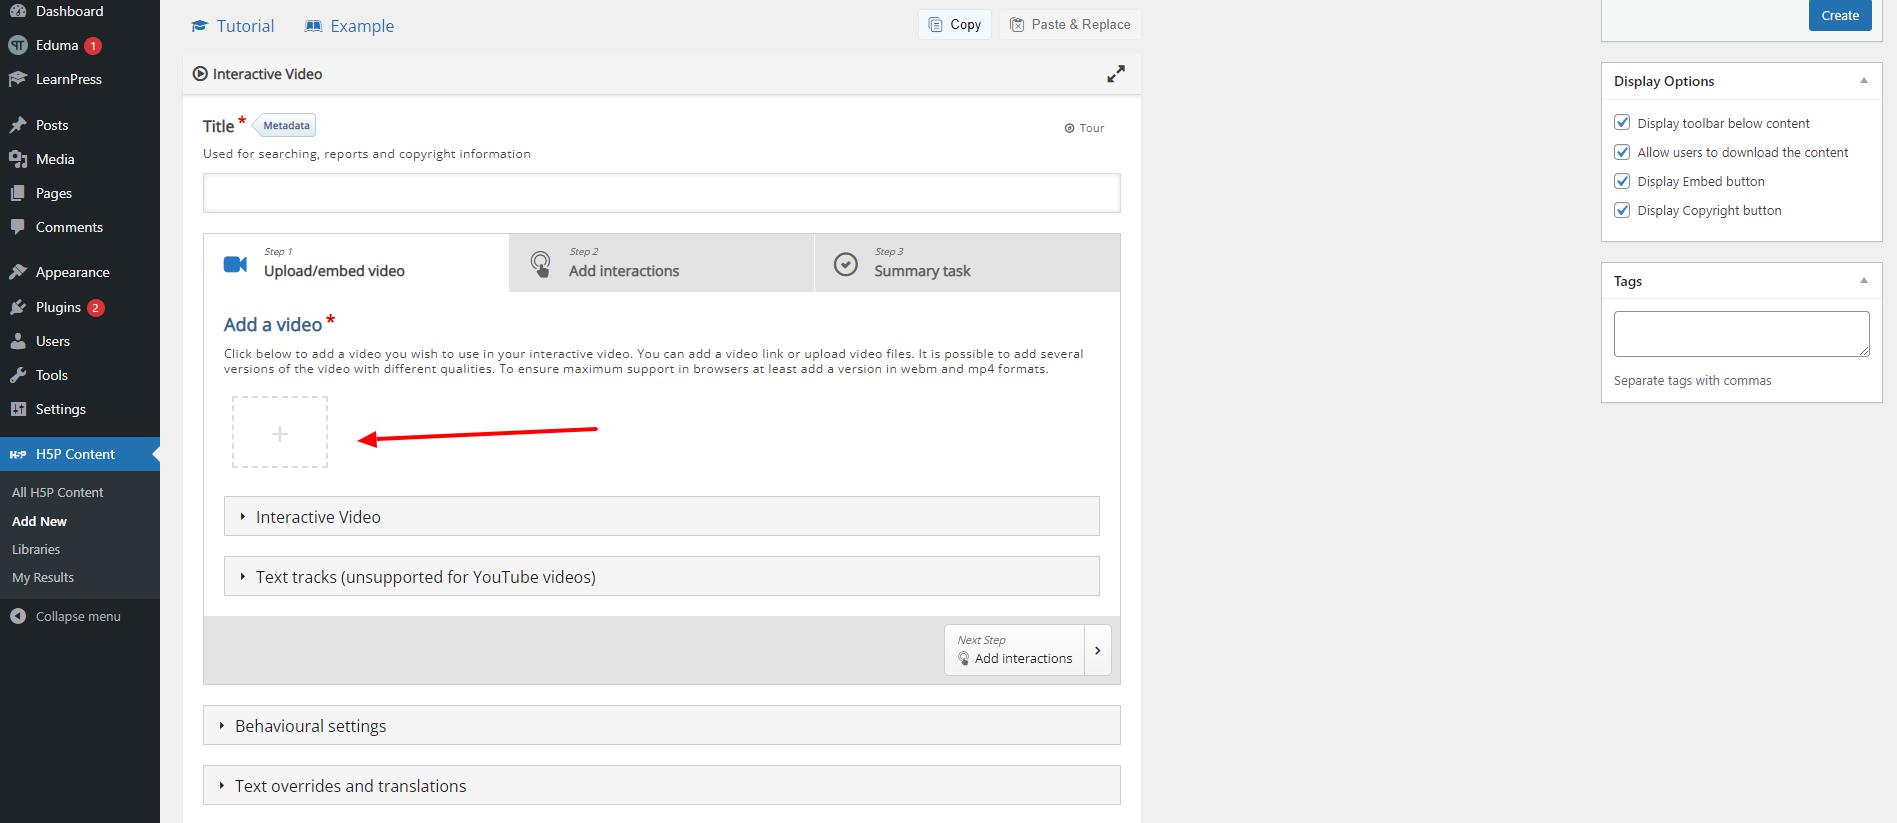This screenshot has height=823, width=1897.
Task: Collapse the Display Options panel
Action: (x=1864, y=81)
